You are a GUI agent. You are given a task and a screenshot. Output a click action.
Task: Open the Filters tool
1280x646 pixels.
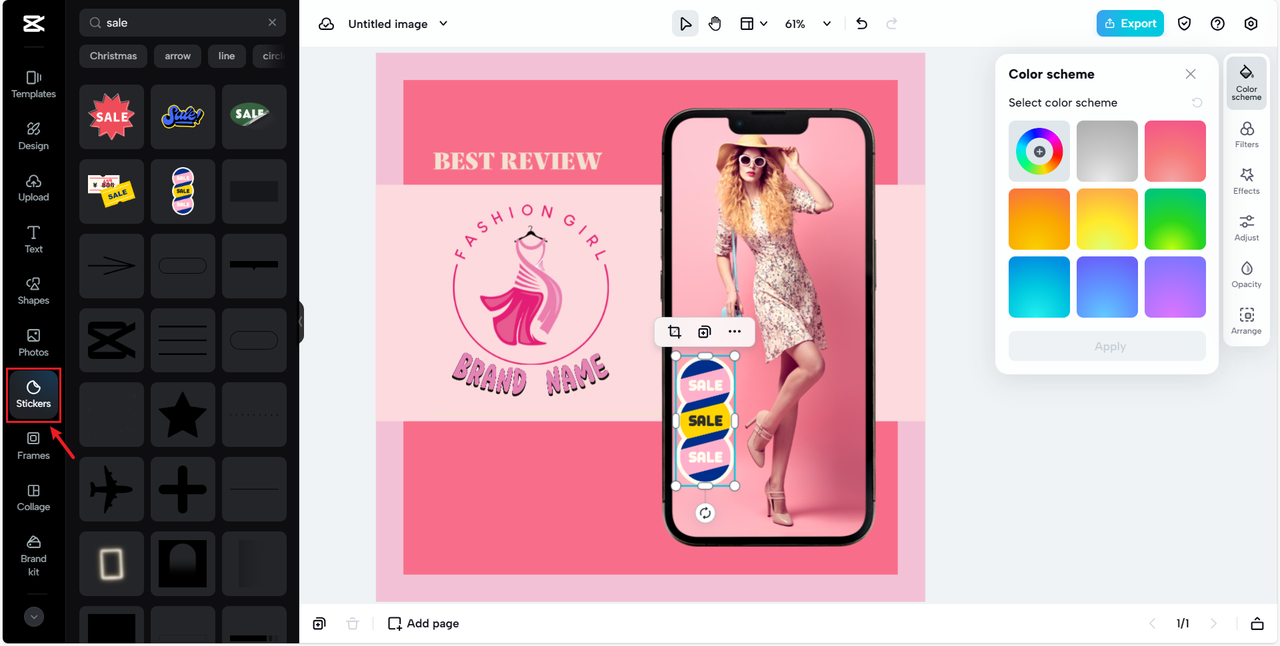pos(1246,135)
